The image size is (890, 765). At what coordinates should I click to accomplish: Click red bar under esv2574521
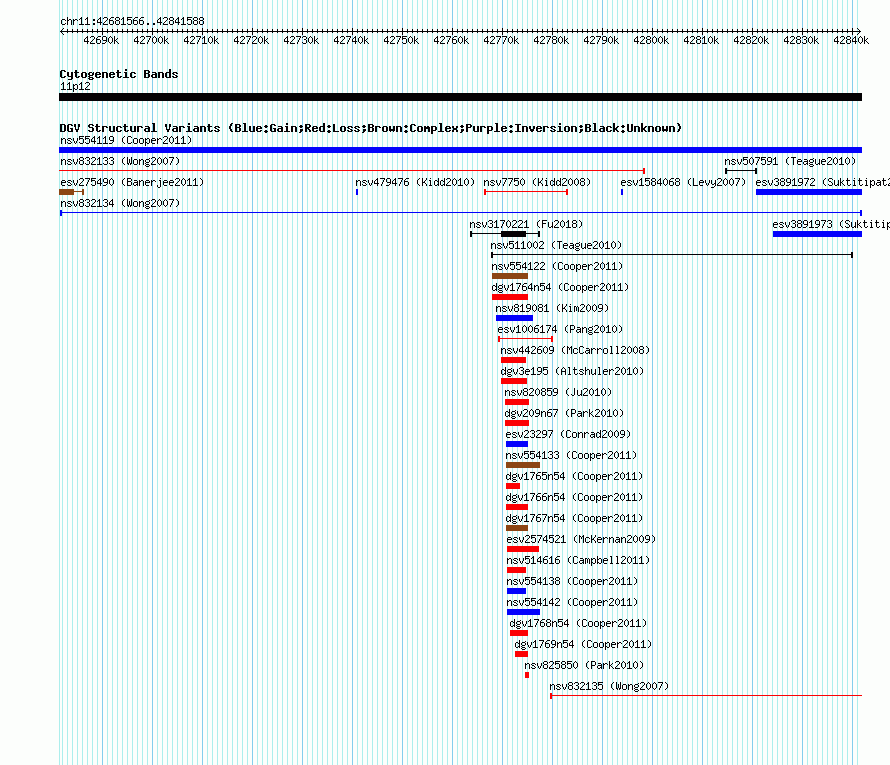(x=523, y=549)
